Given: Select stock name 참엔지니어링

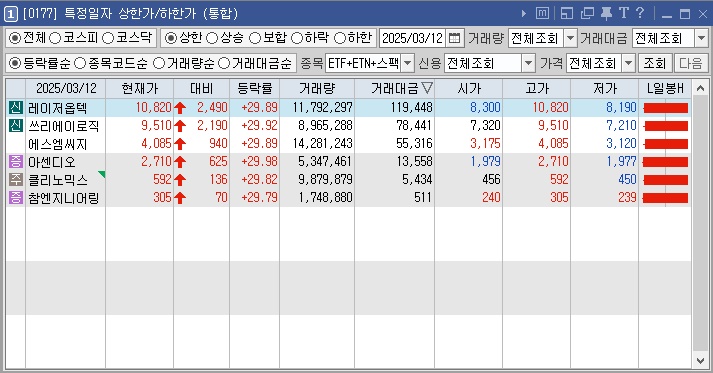Looking at the screenshot, I should (x=63, y=198).
